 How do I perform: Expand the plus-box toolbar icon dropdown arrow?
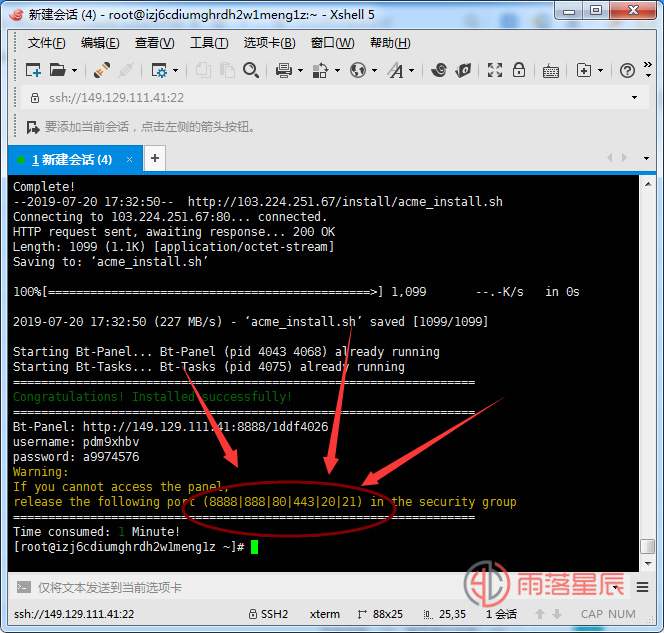point(600,70)
